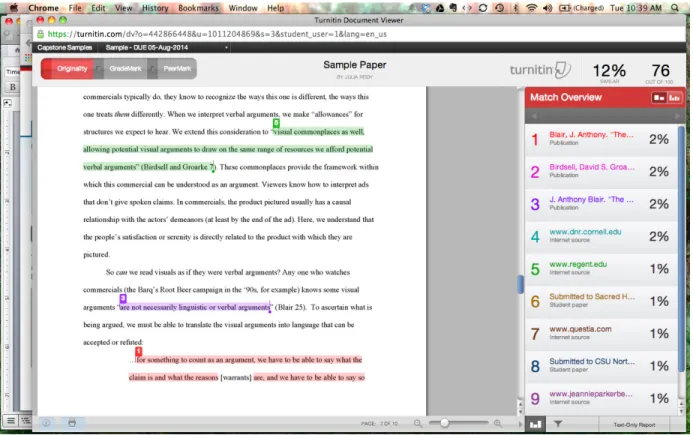Click the 76 out of 100 grade
The image size is (693, 435).
pos(660,71)
